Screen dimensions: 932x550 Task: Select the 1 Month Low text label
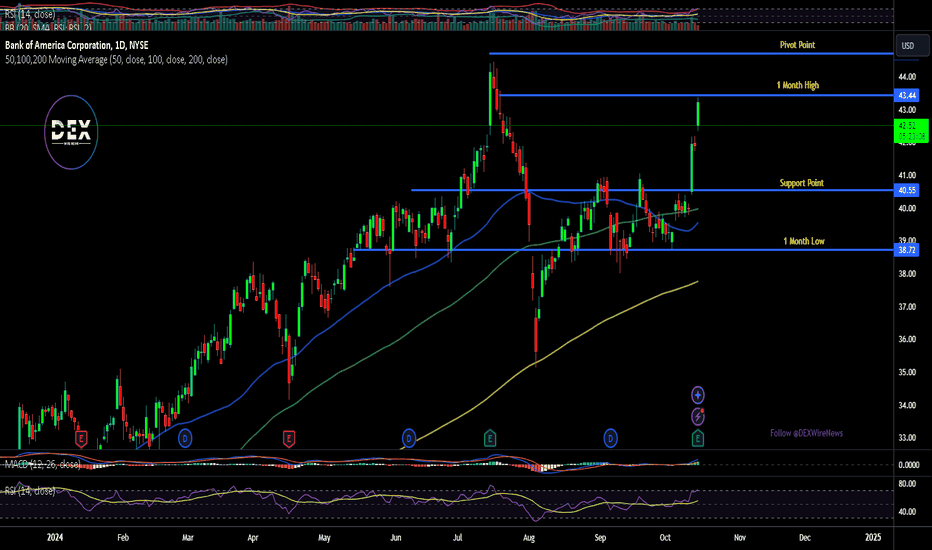804,241
